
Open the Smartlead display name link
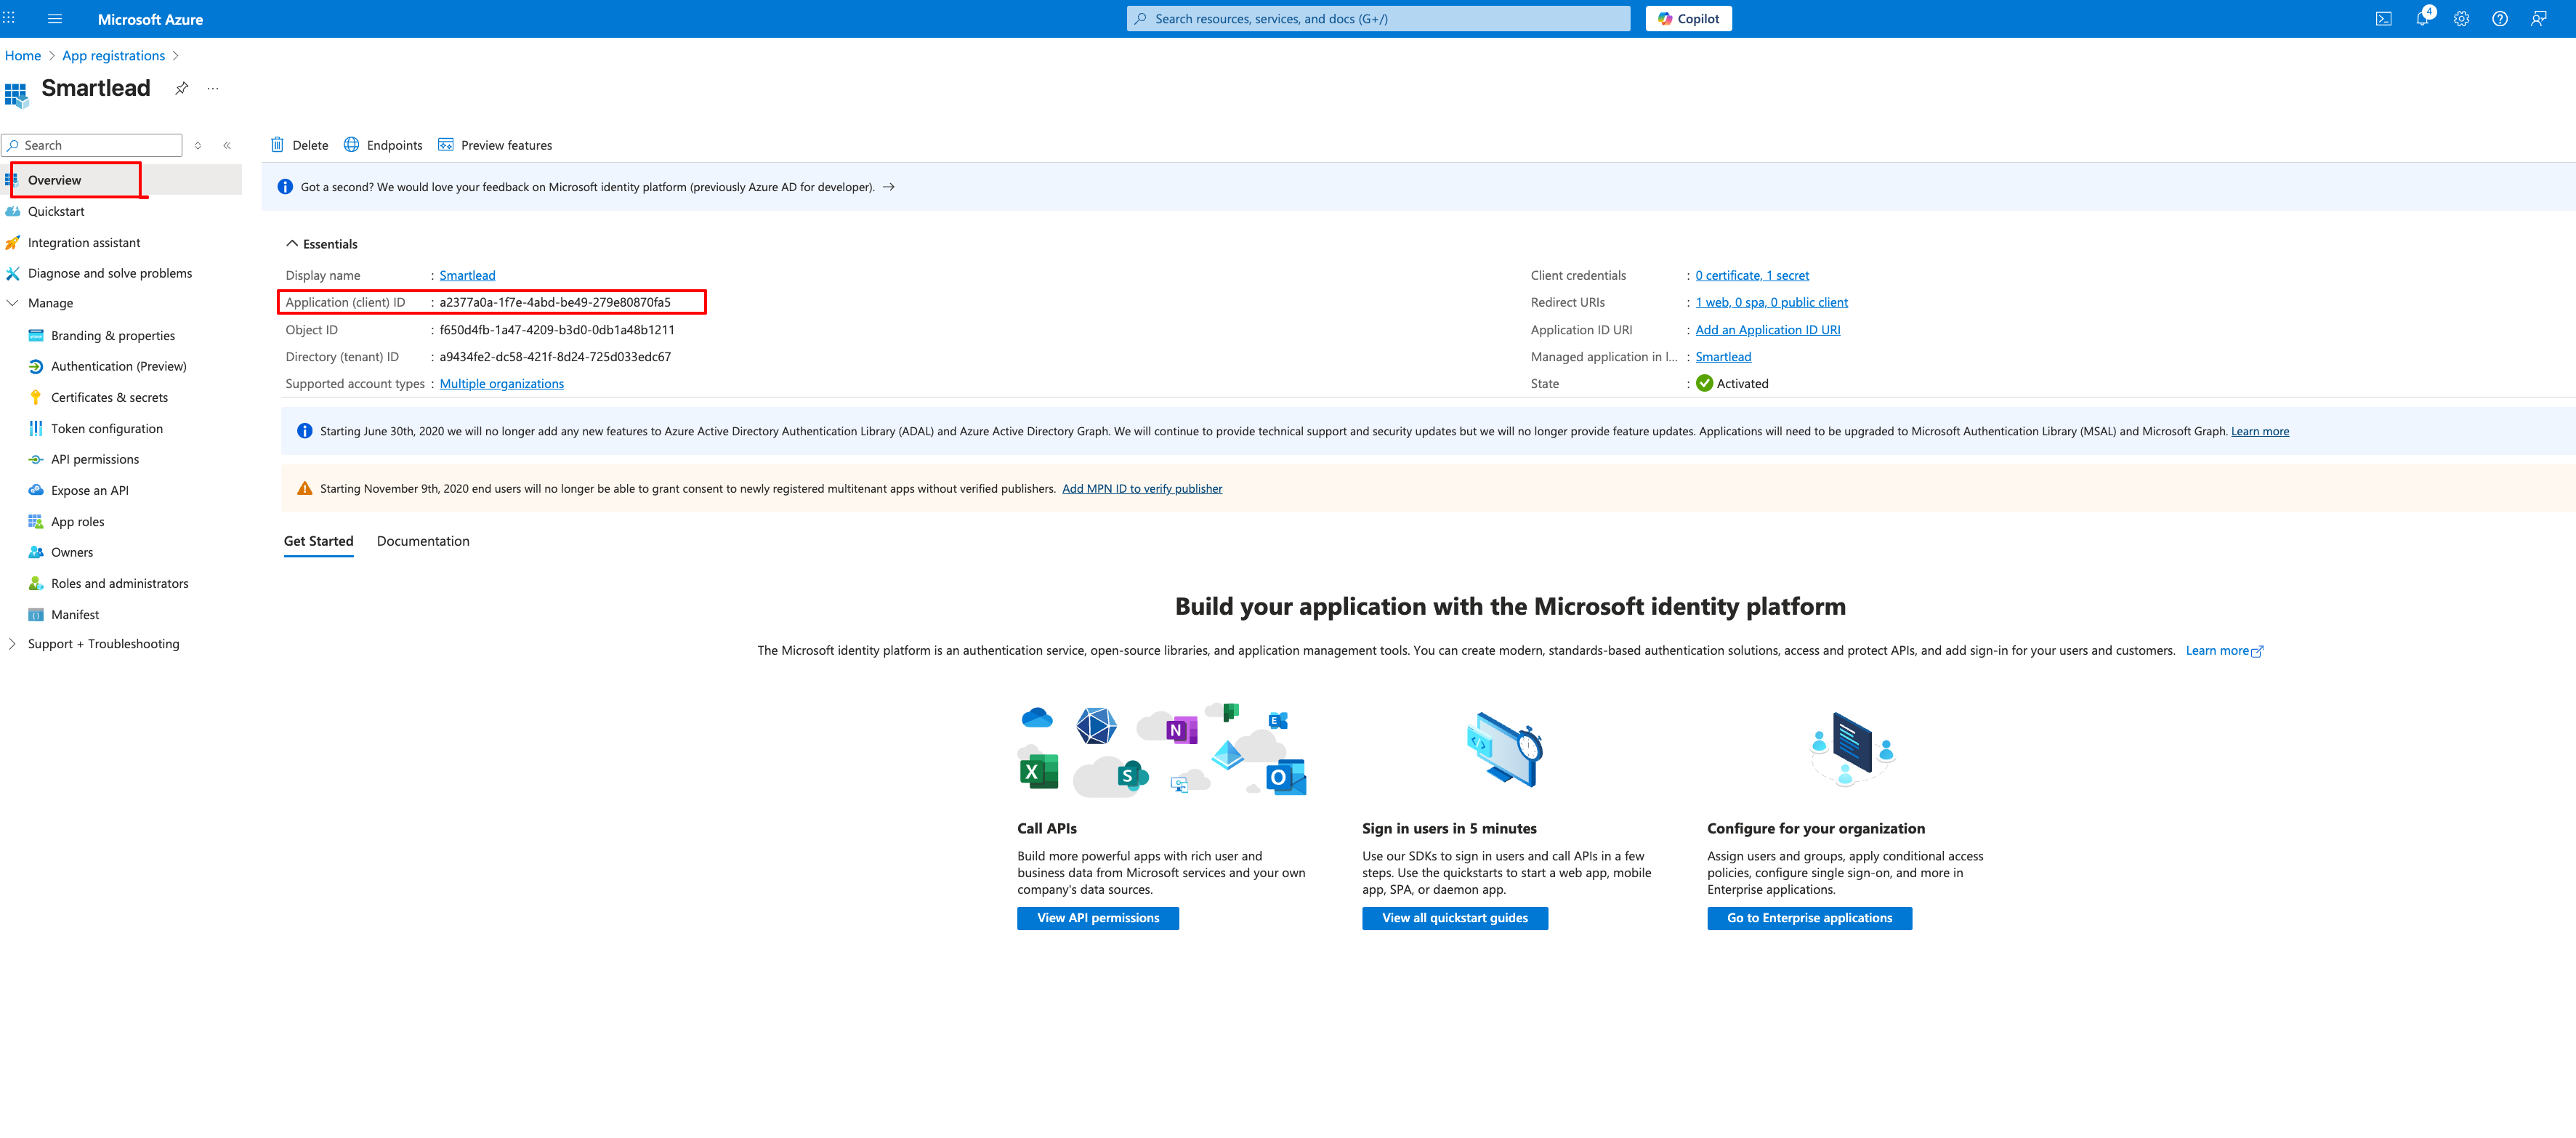pyautogui.click(x=467, y=276)
